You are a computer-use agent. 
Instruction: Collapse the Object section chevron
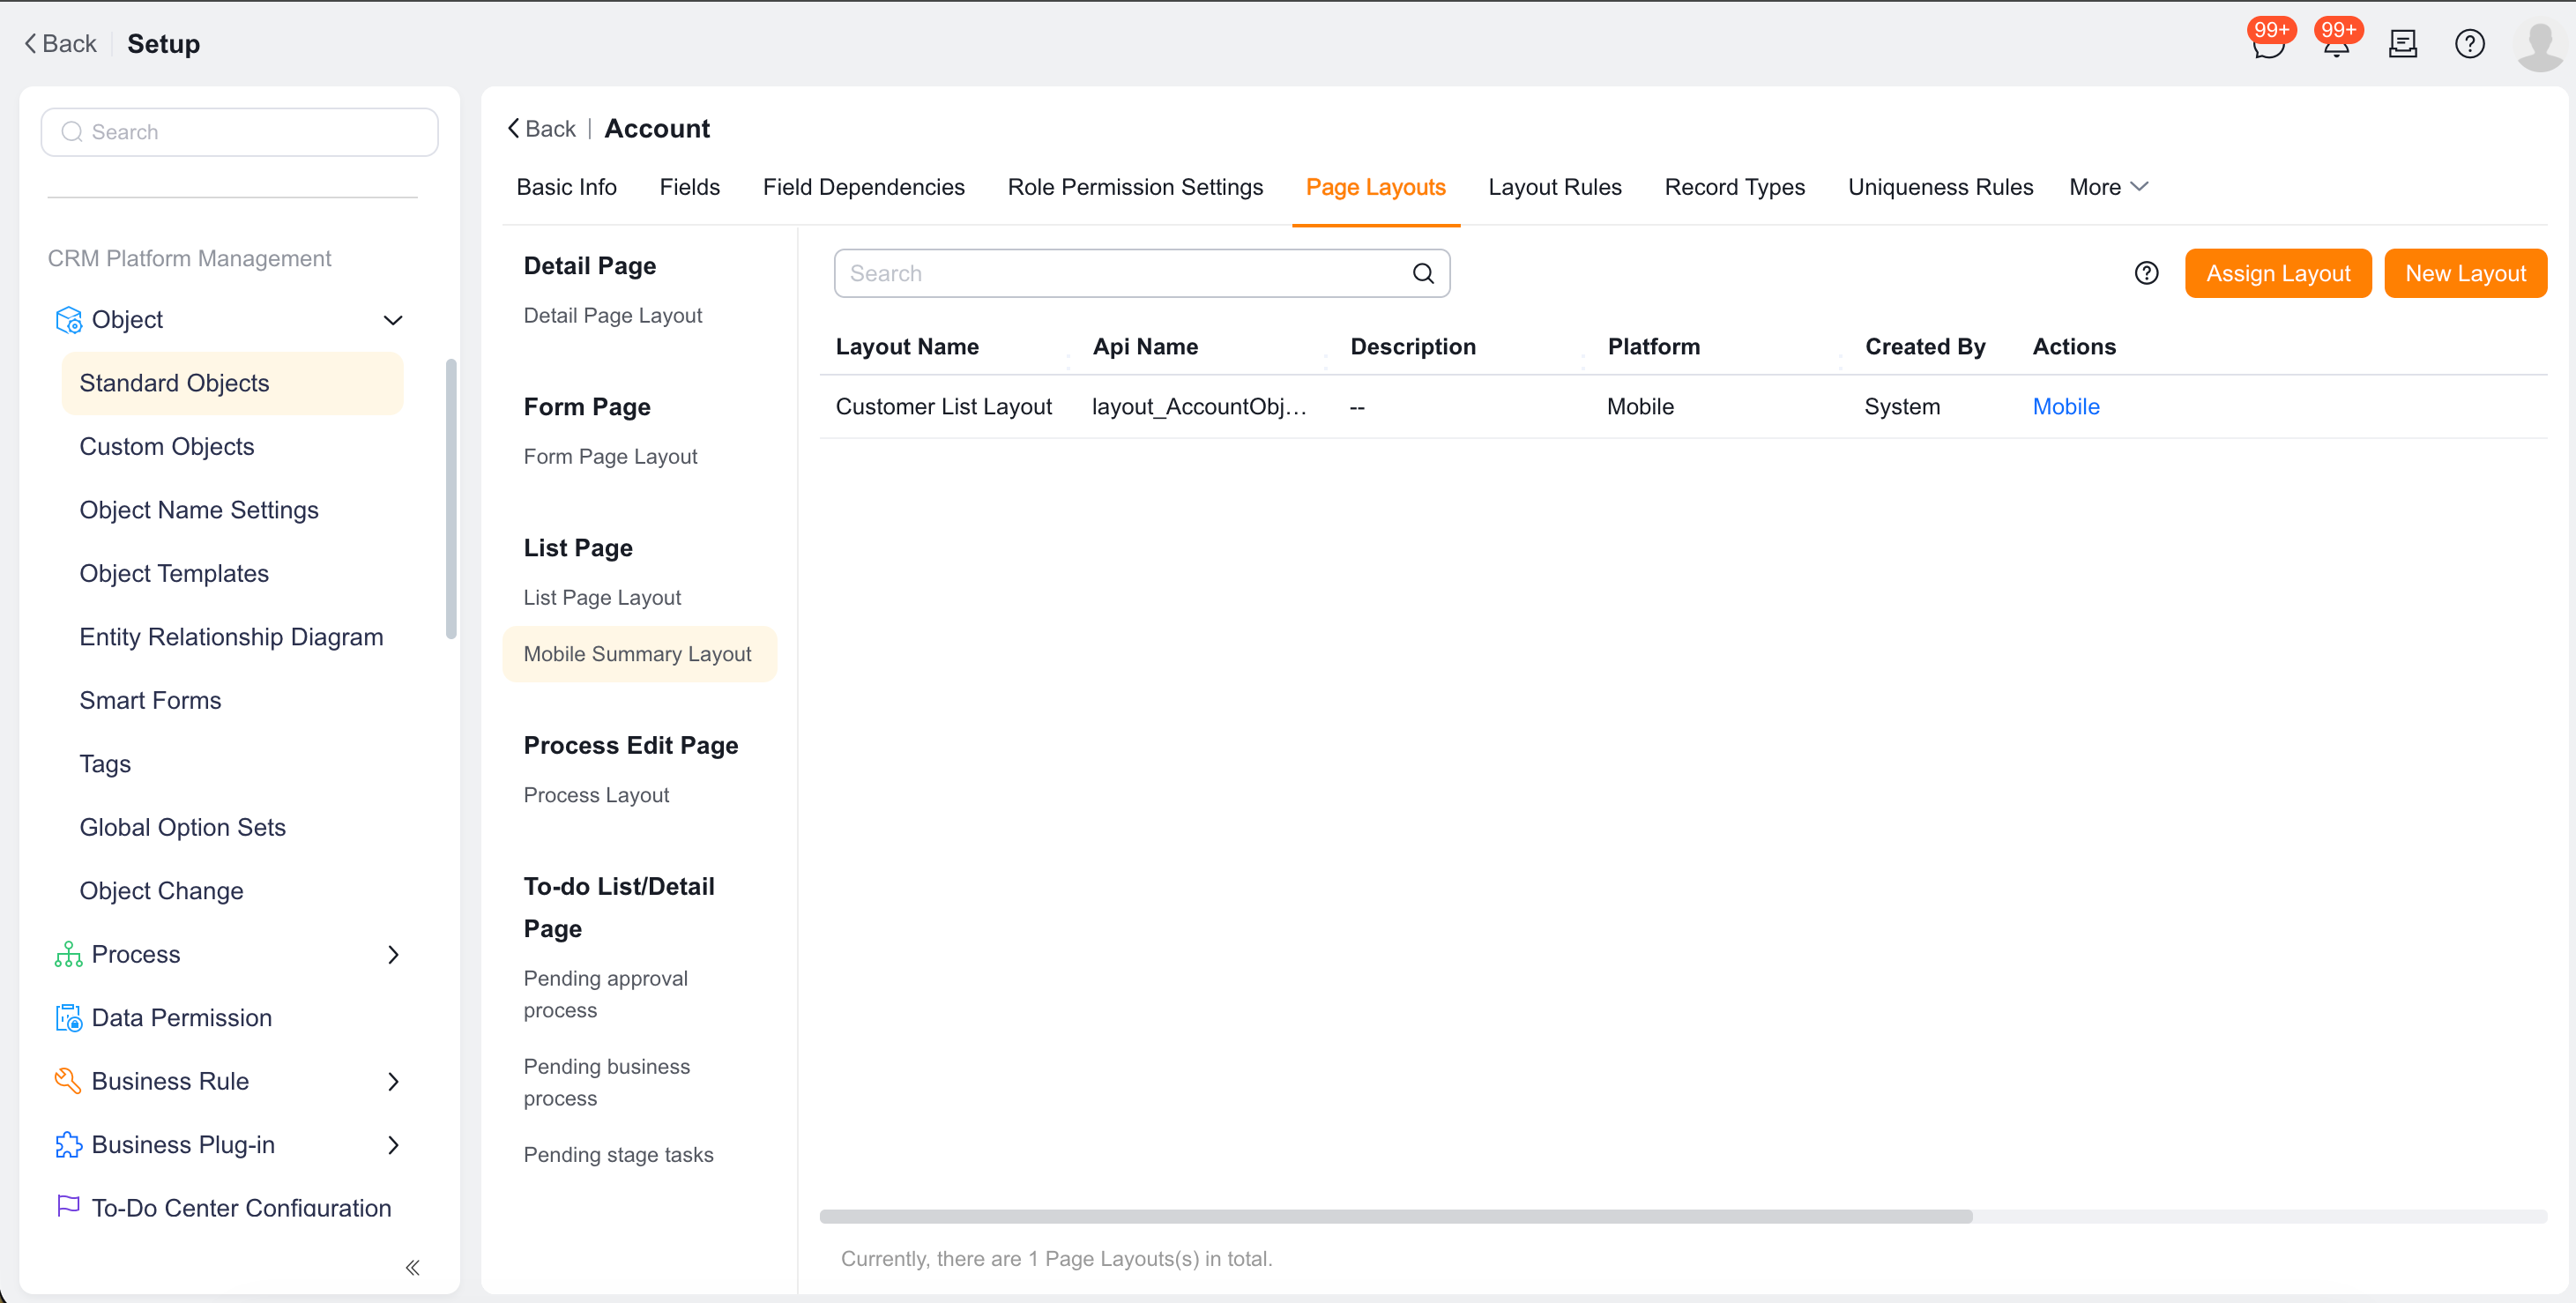[x=393, y=320]
